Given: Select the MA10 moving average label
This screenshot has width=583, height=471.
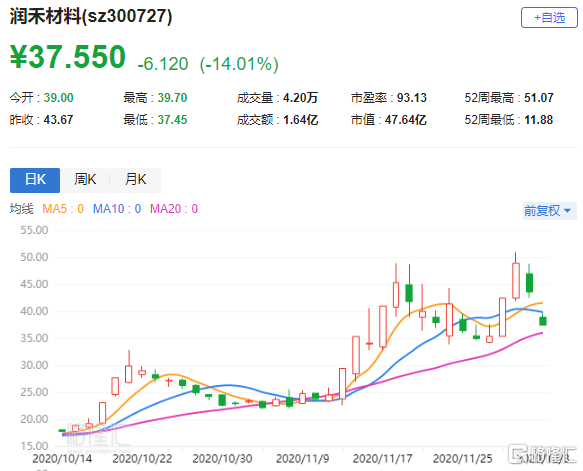Looking at the screenshot, I should [x=117, y=209].
